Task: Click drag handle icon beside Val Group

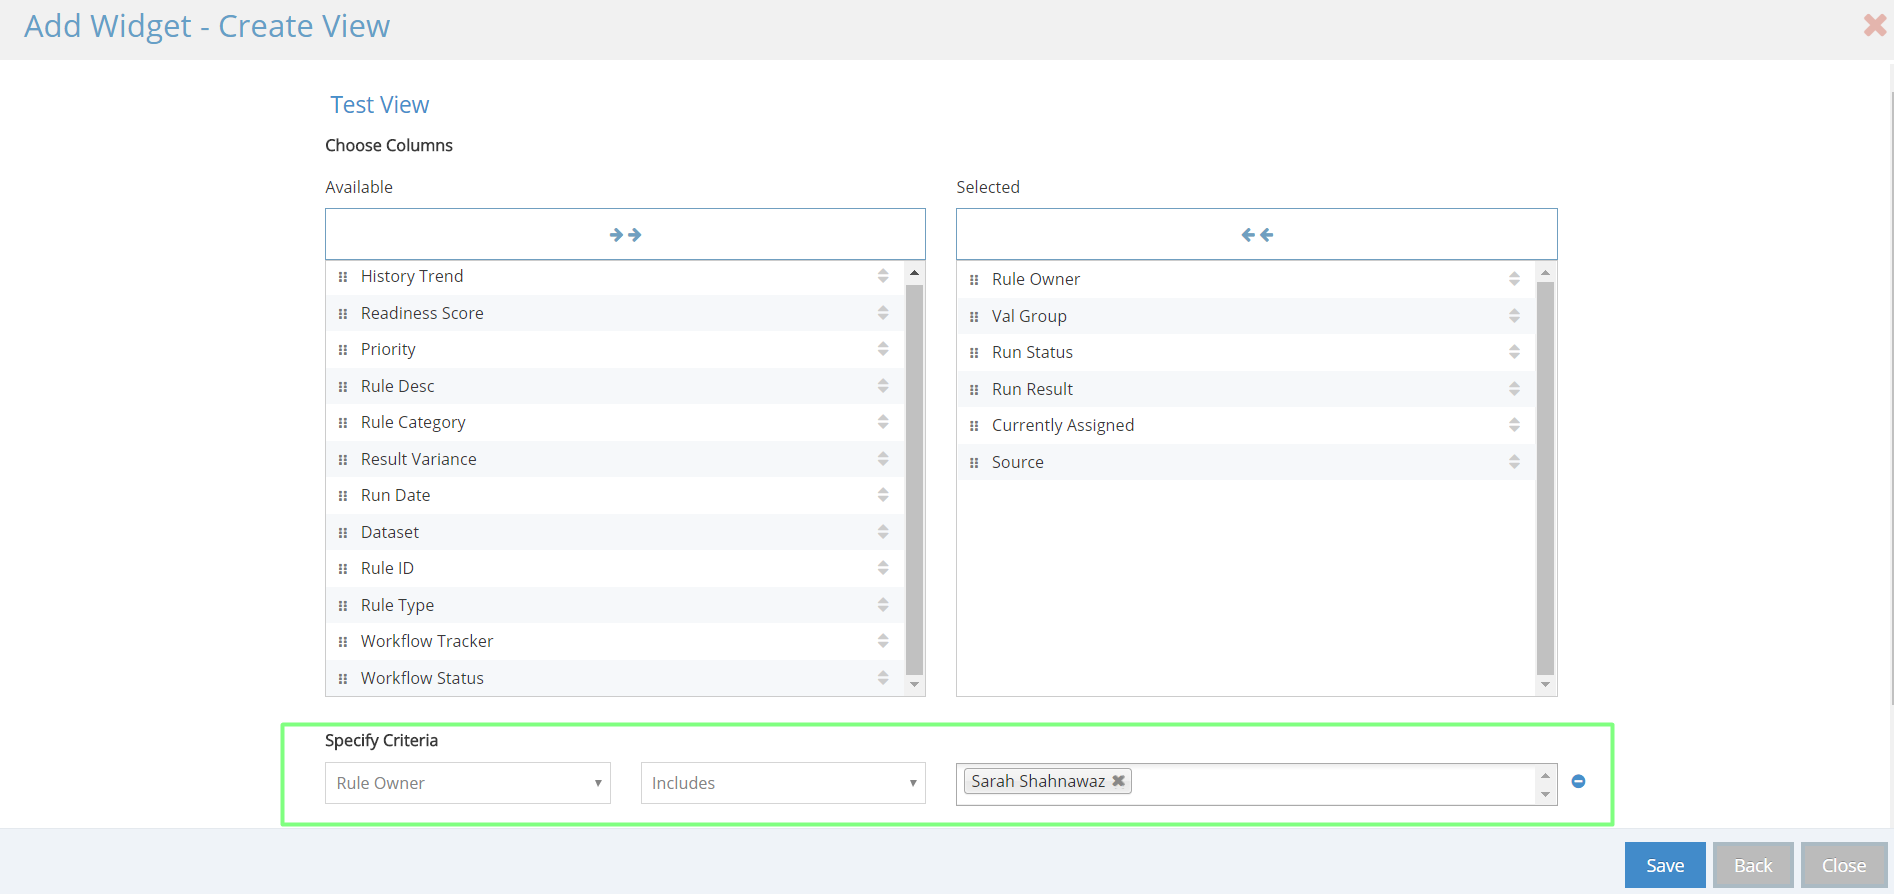Action: click(974, 317)
